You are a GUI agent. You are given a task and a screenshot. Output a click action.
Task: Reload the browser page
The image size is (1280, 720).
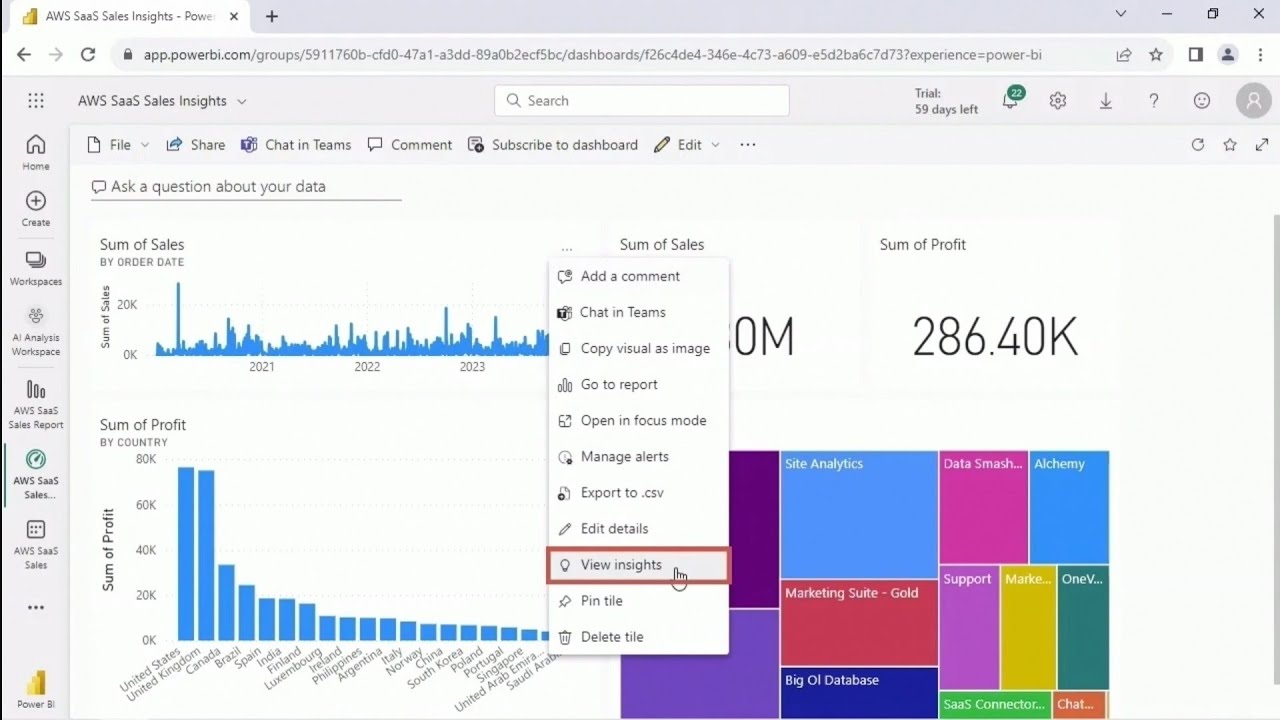[88, 55]
